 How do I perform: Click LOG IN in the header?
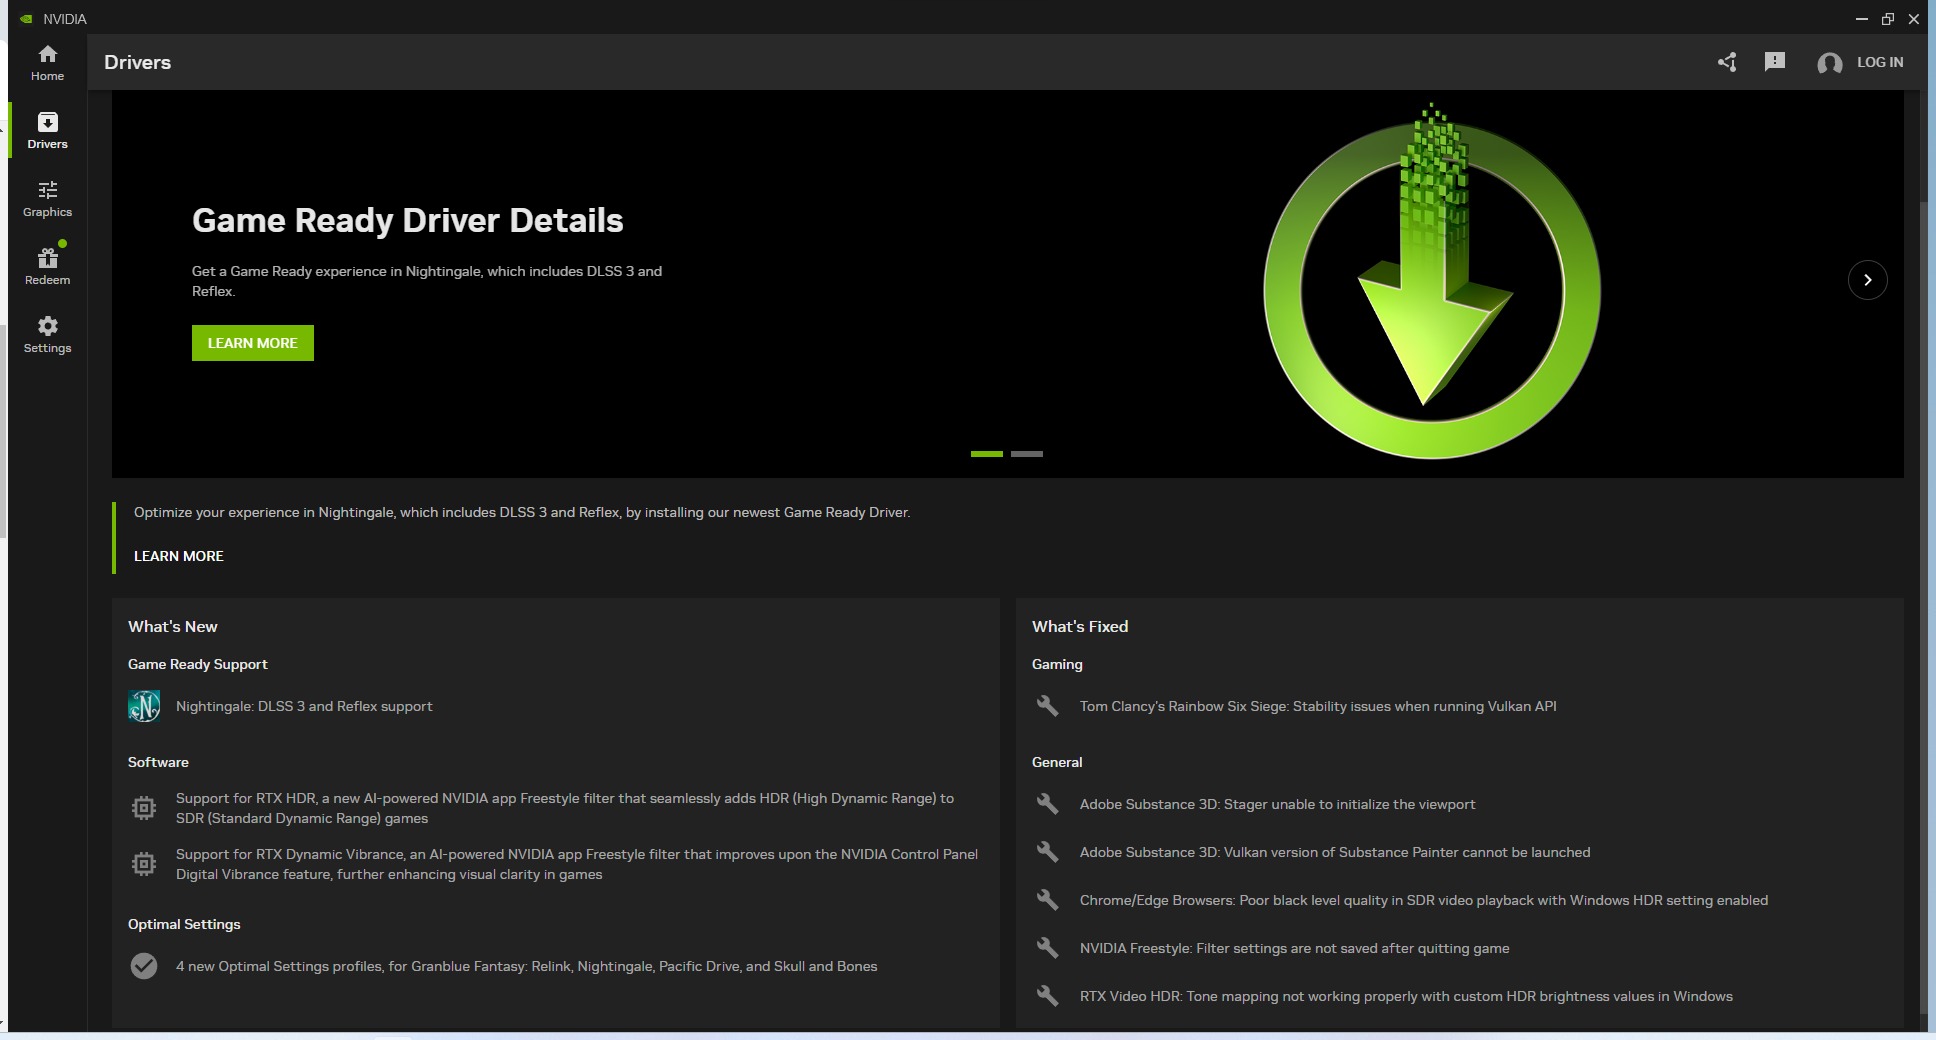click(x=1880, y=62)
